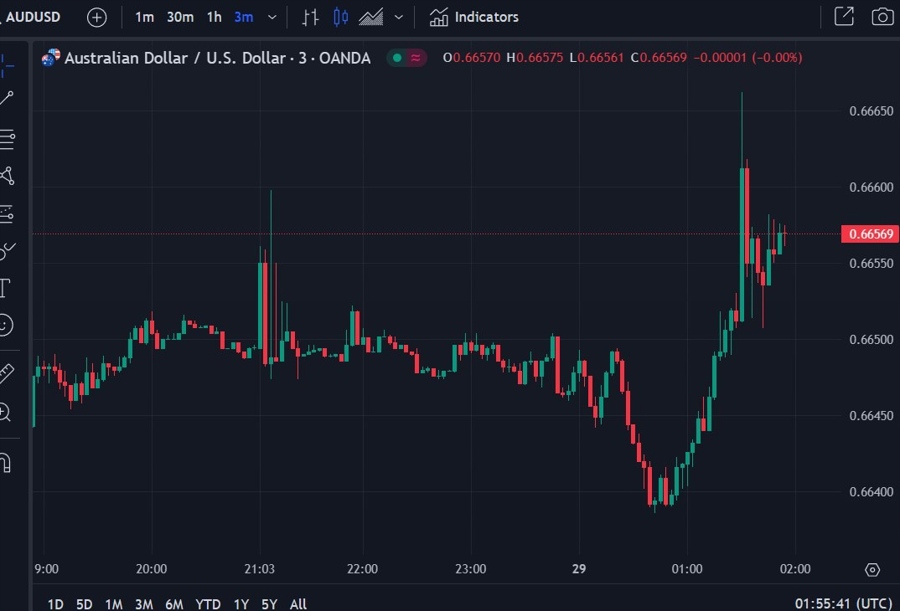This screenshot has height=611, width=900.
Task: Expand the chart style dropdown
Action: pos(398,17)
